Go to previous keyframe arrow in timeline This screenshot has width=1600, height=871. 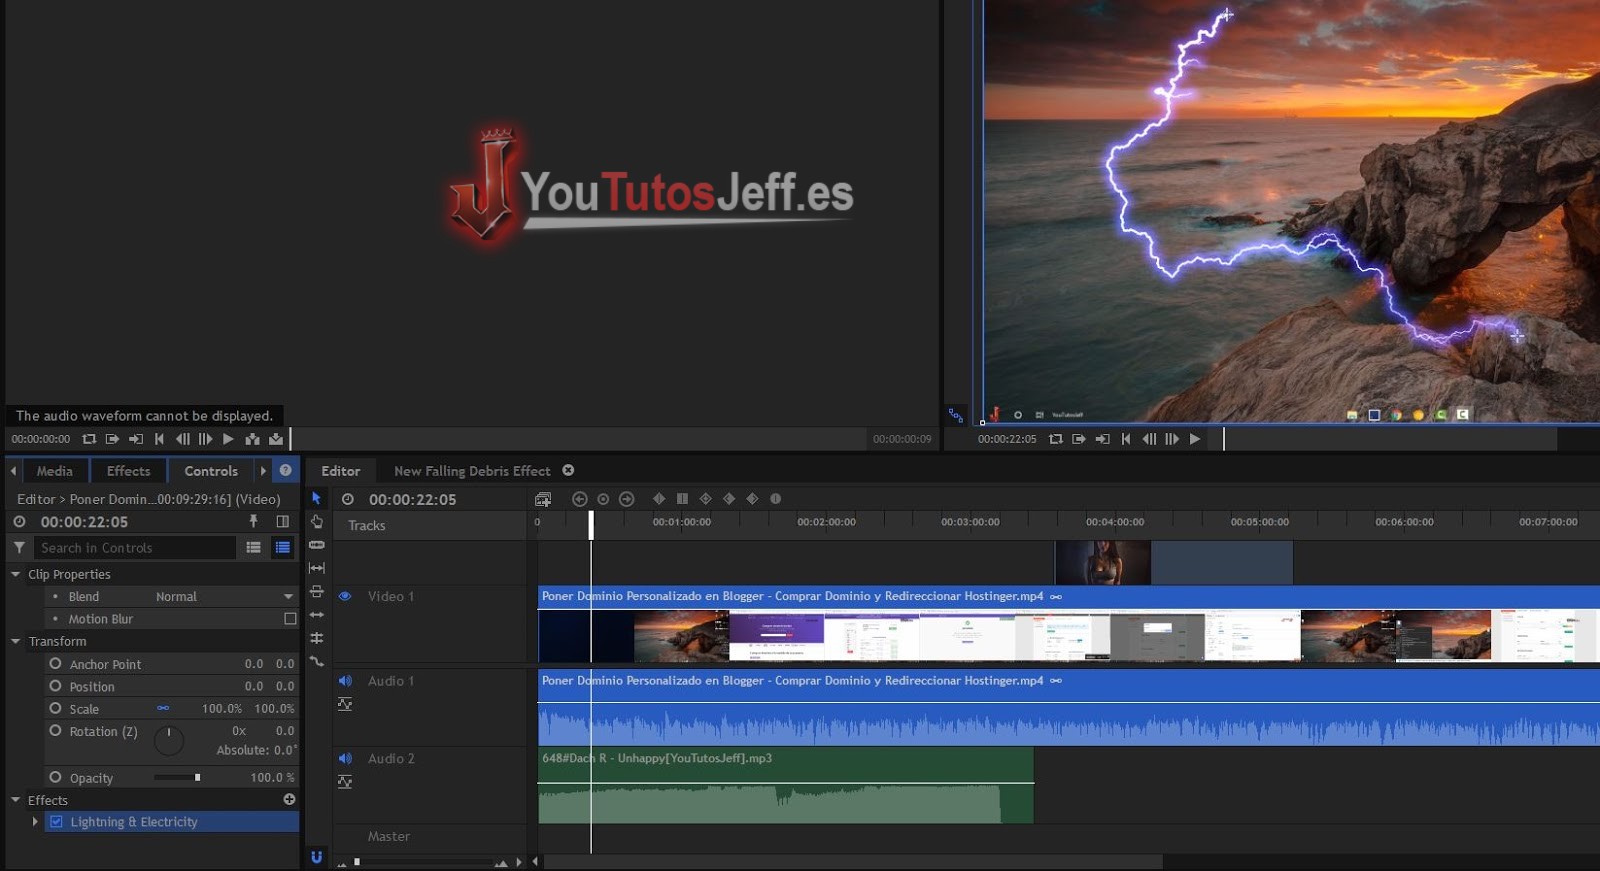579,499
